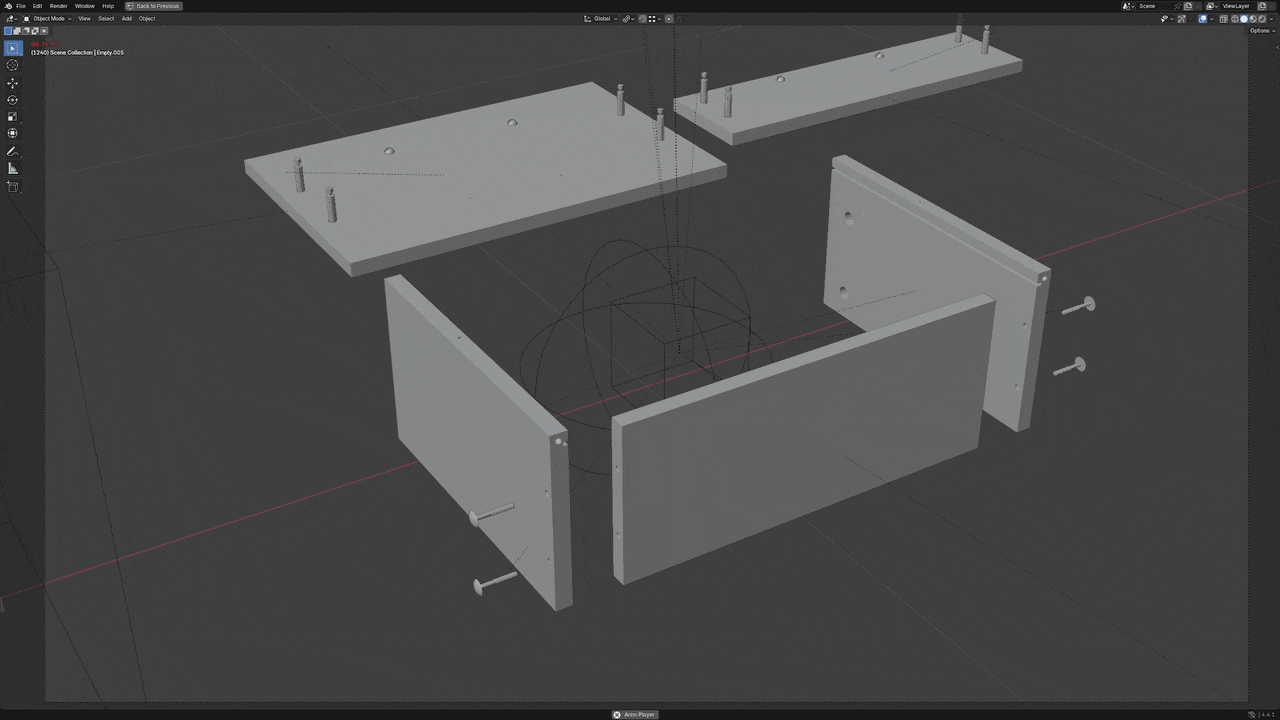Select the Annotate pencil tool

12,152
